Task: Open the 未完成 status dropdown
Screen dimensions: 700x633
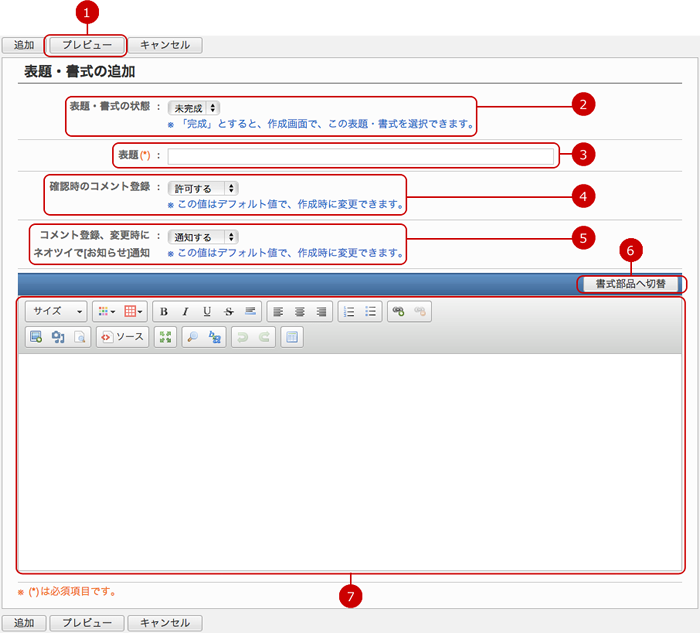Action: (194, 108)
